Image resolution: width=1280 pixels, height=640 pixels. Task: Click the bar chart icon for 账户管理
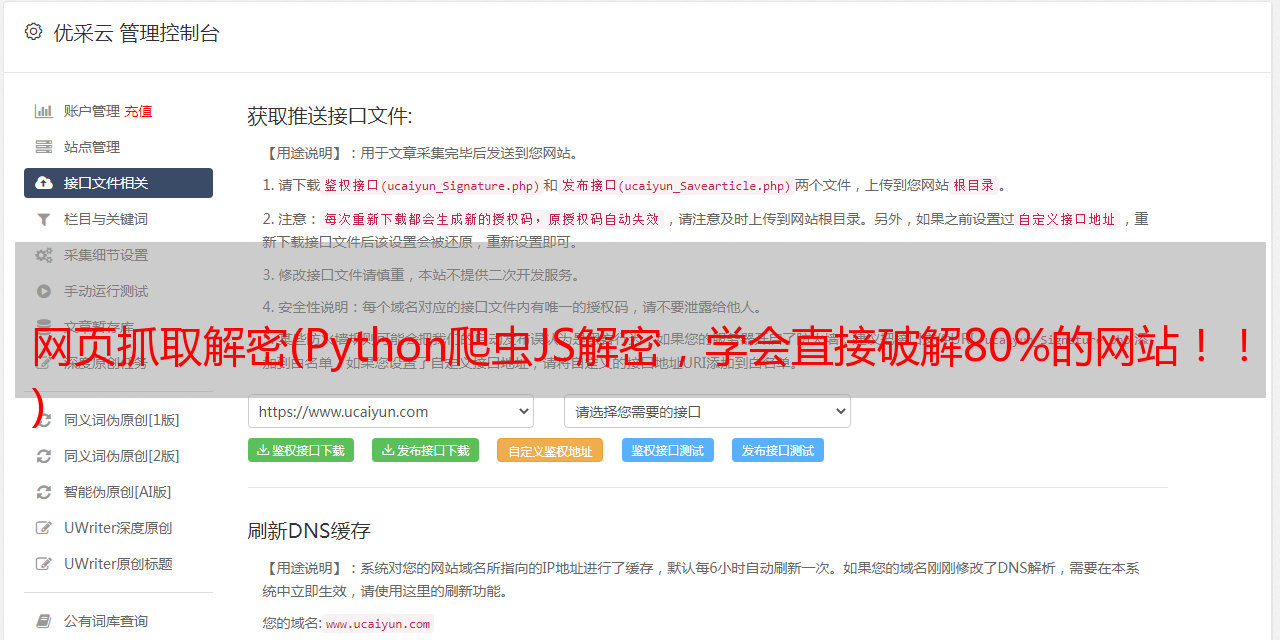[x=44, y=111]
